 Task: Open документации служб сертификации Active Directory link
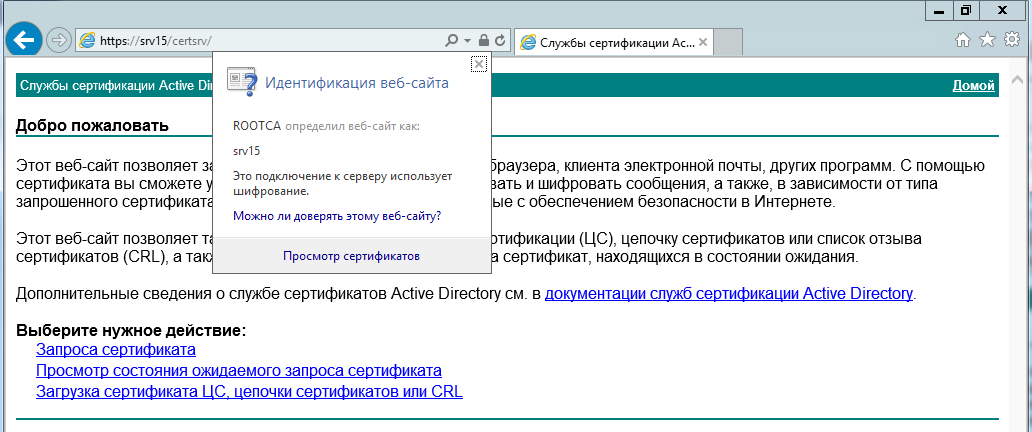[x=729, y=293]
